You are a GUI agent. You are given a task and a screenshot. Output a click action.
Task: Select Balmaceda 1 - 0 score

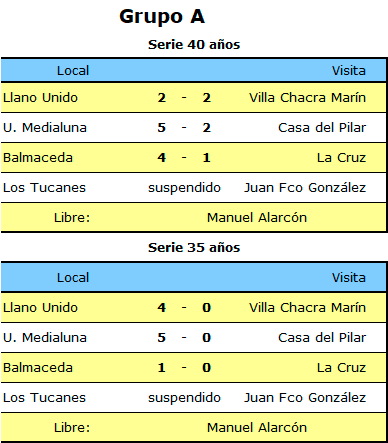[x=184, y=368]
